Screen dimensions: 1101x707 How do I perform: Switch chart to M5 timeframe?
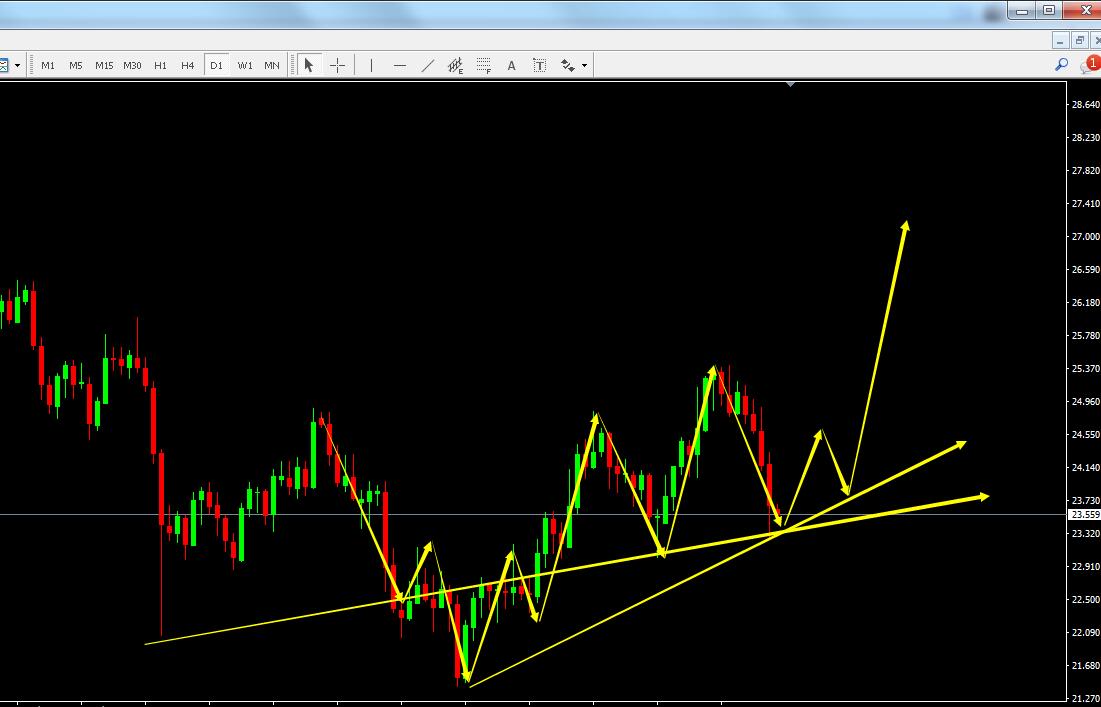76,65
